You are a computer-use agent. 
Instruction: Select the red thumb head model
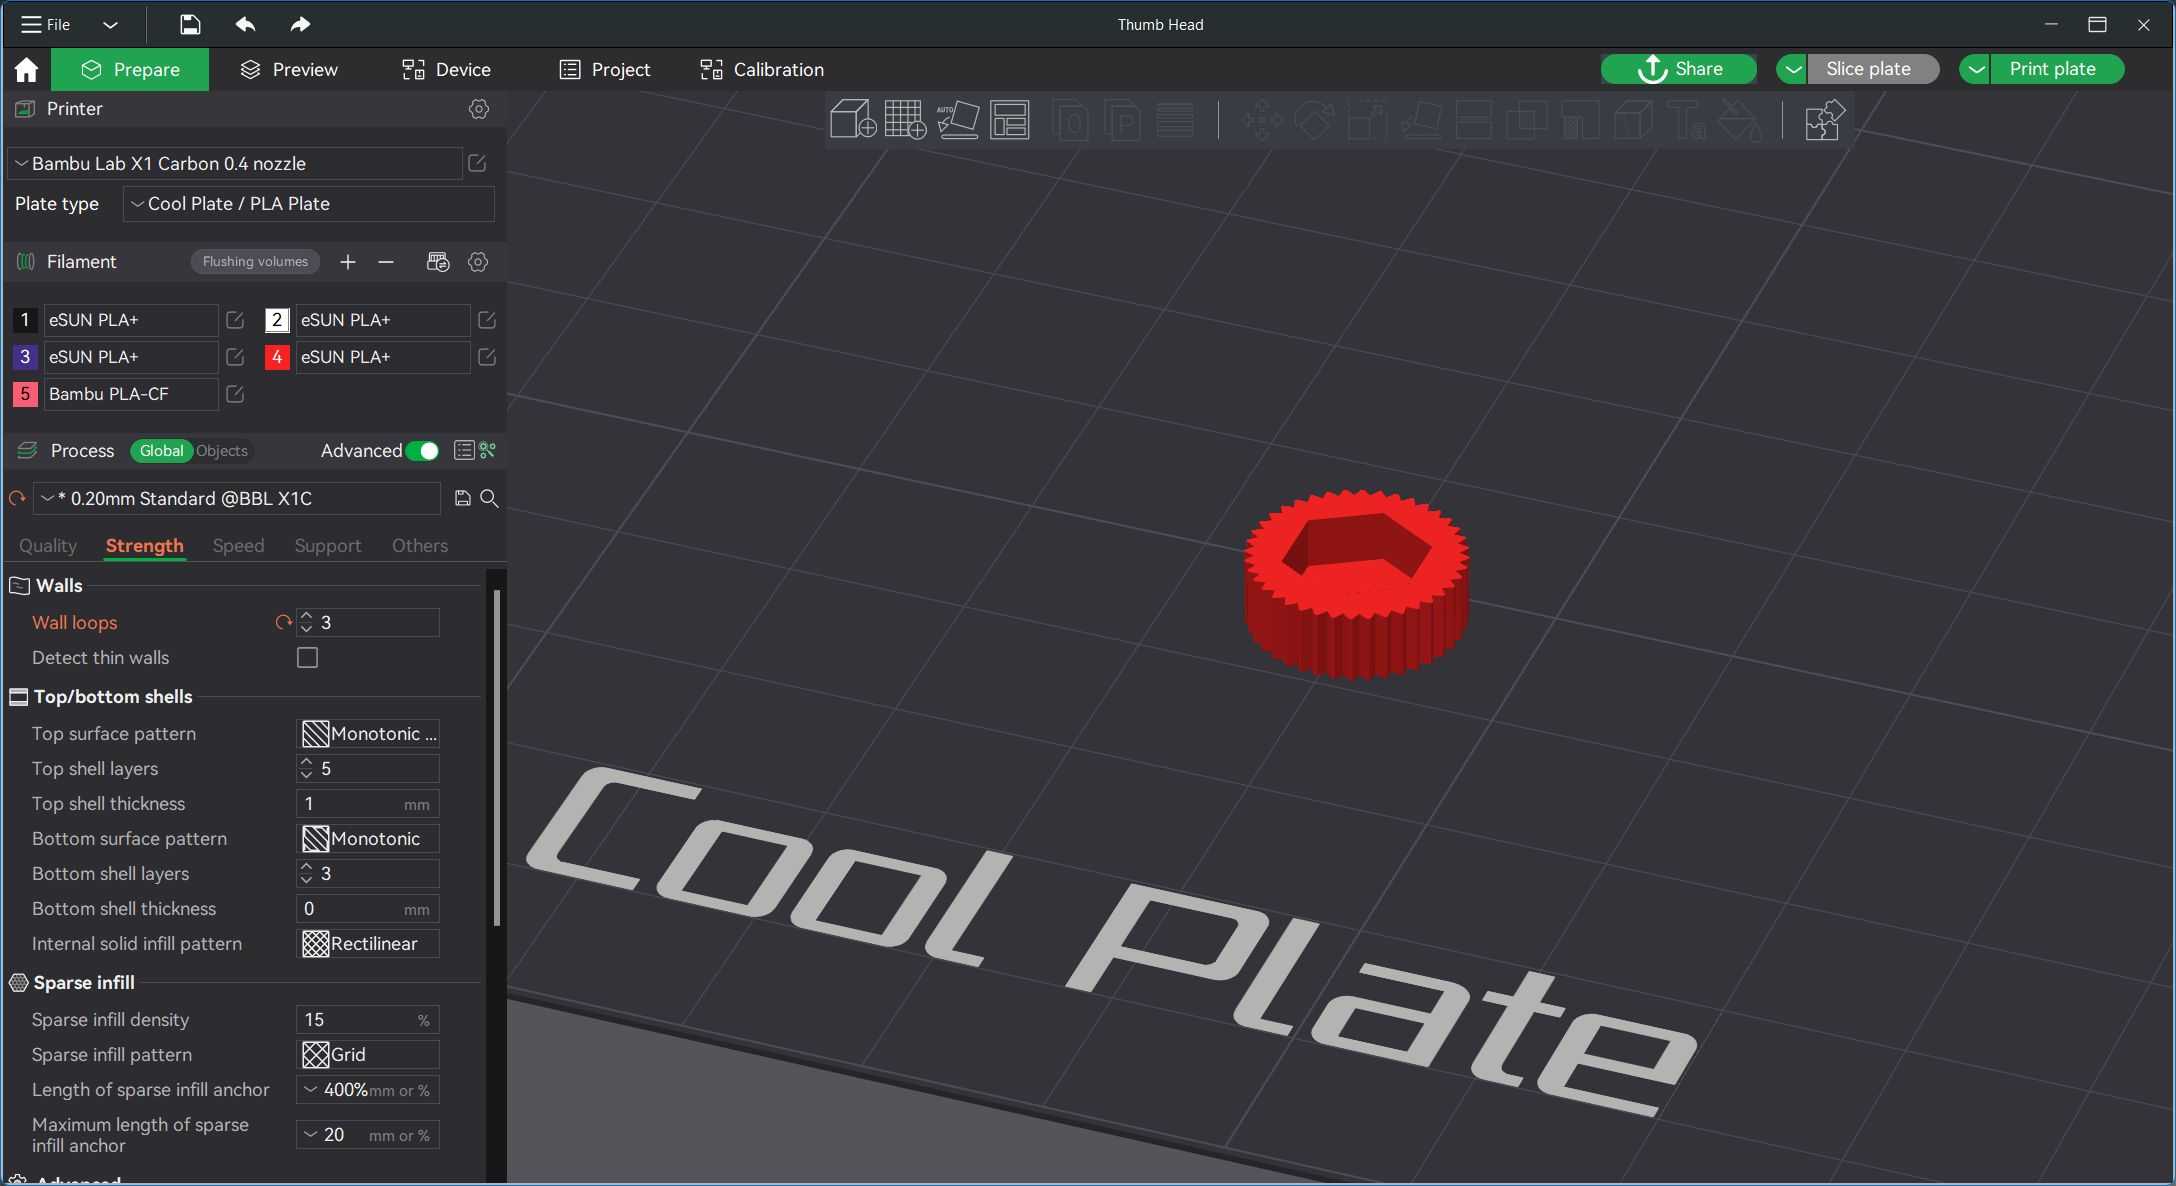pyautogui.click(x=1356, y=584)
